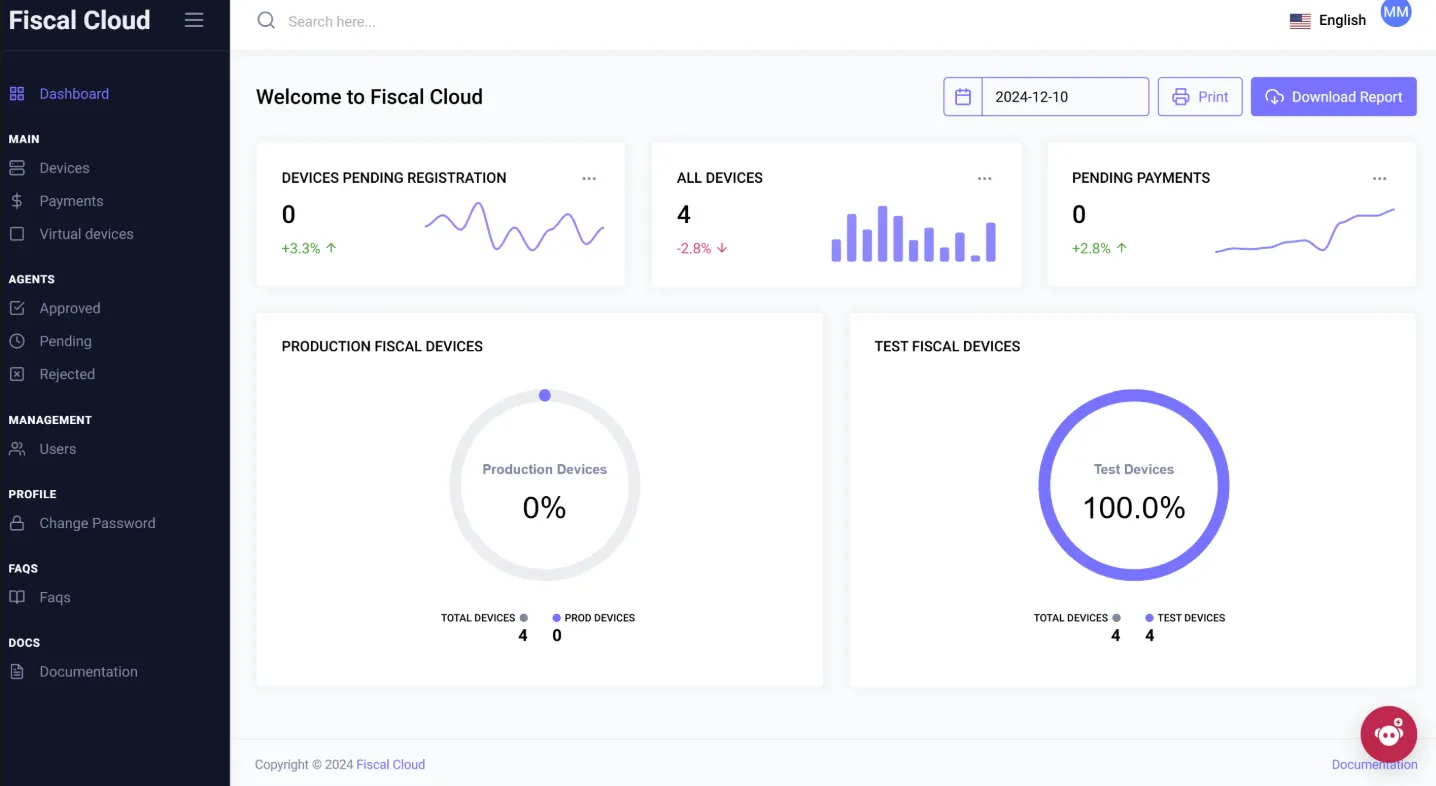The height and width of the screenshot is (786, 1436).
Task: Click the date field showing 2024-12-10
Action: pos(1065,97)
